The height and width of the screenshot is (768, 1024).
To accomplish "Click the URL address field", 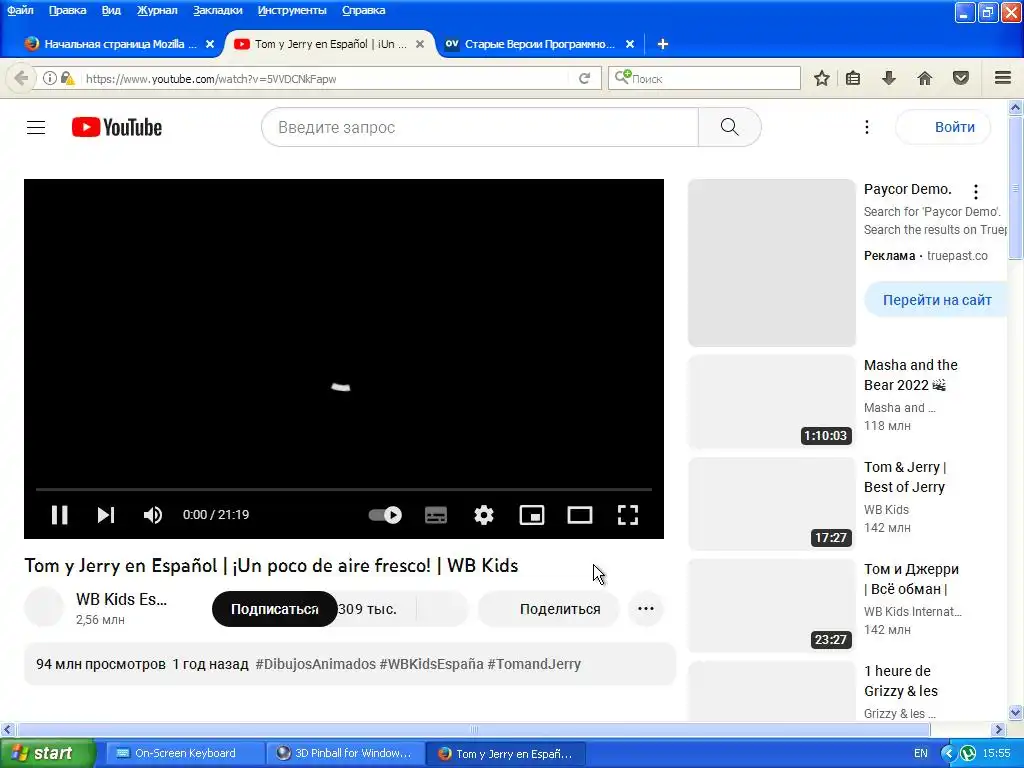I will click(327, 78).
